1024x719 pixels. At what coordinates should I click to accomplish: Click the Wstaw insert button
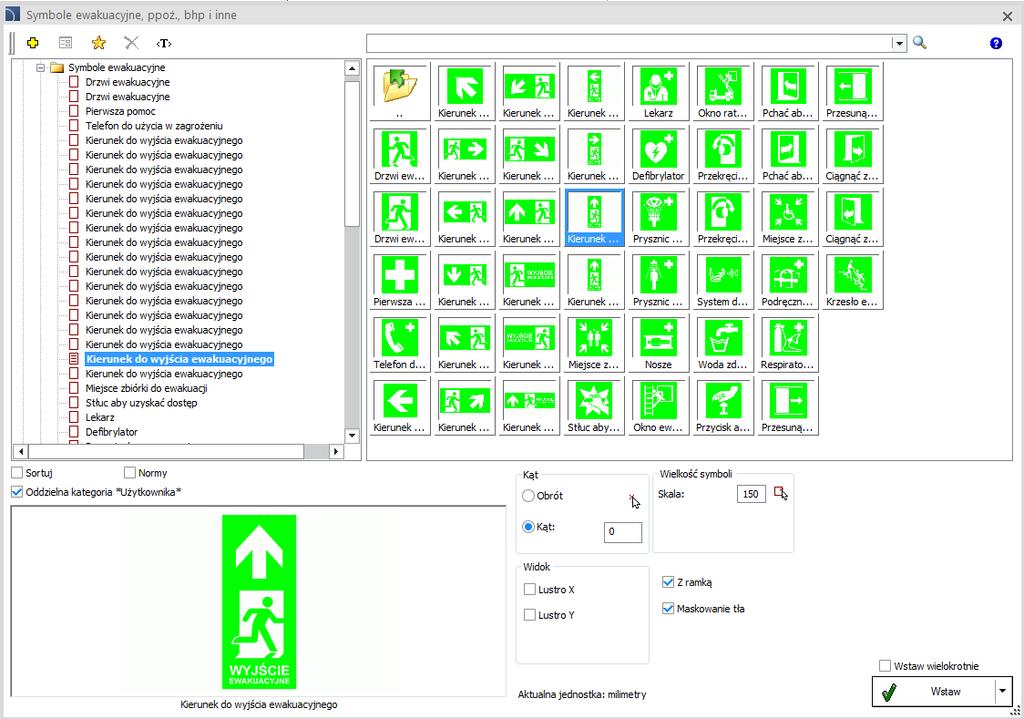934,691
